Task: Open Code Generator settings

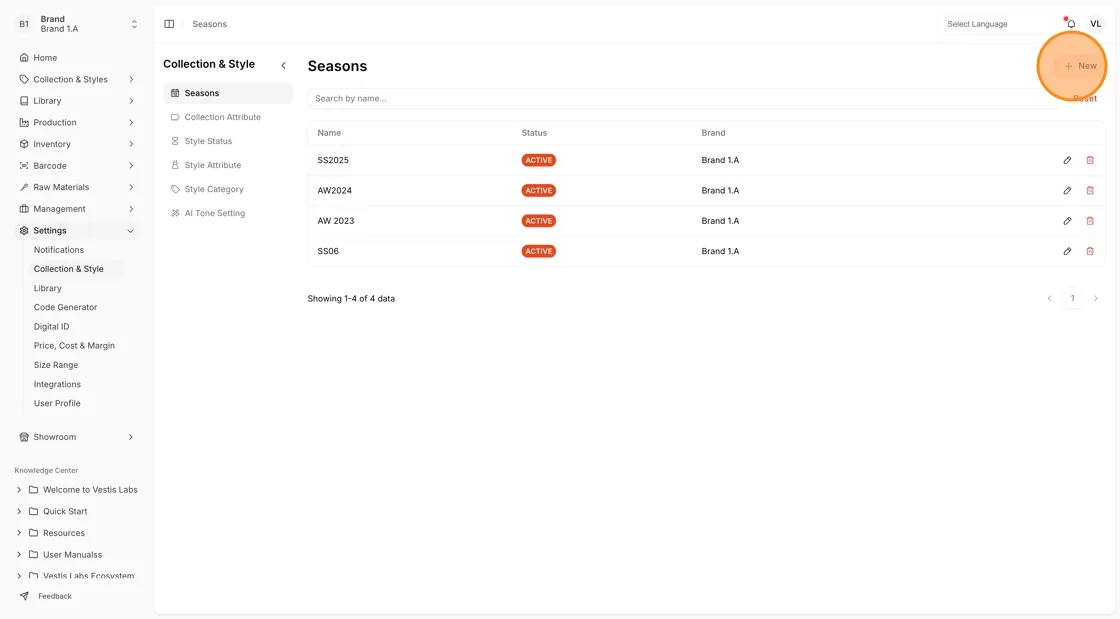Action: pyautogui.click(x=65, y=307)
